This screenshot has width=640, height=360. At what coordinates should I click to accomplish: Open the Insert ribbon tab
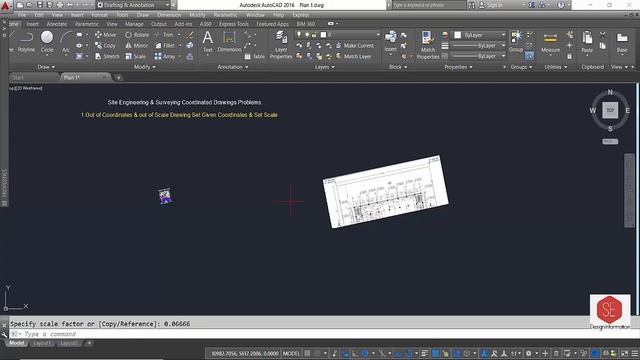coord(32,24)
